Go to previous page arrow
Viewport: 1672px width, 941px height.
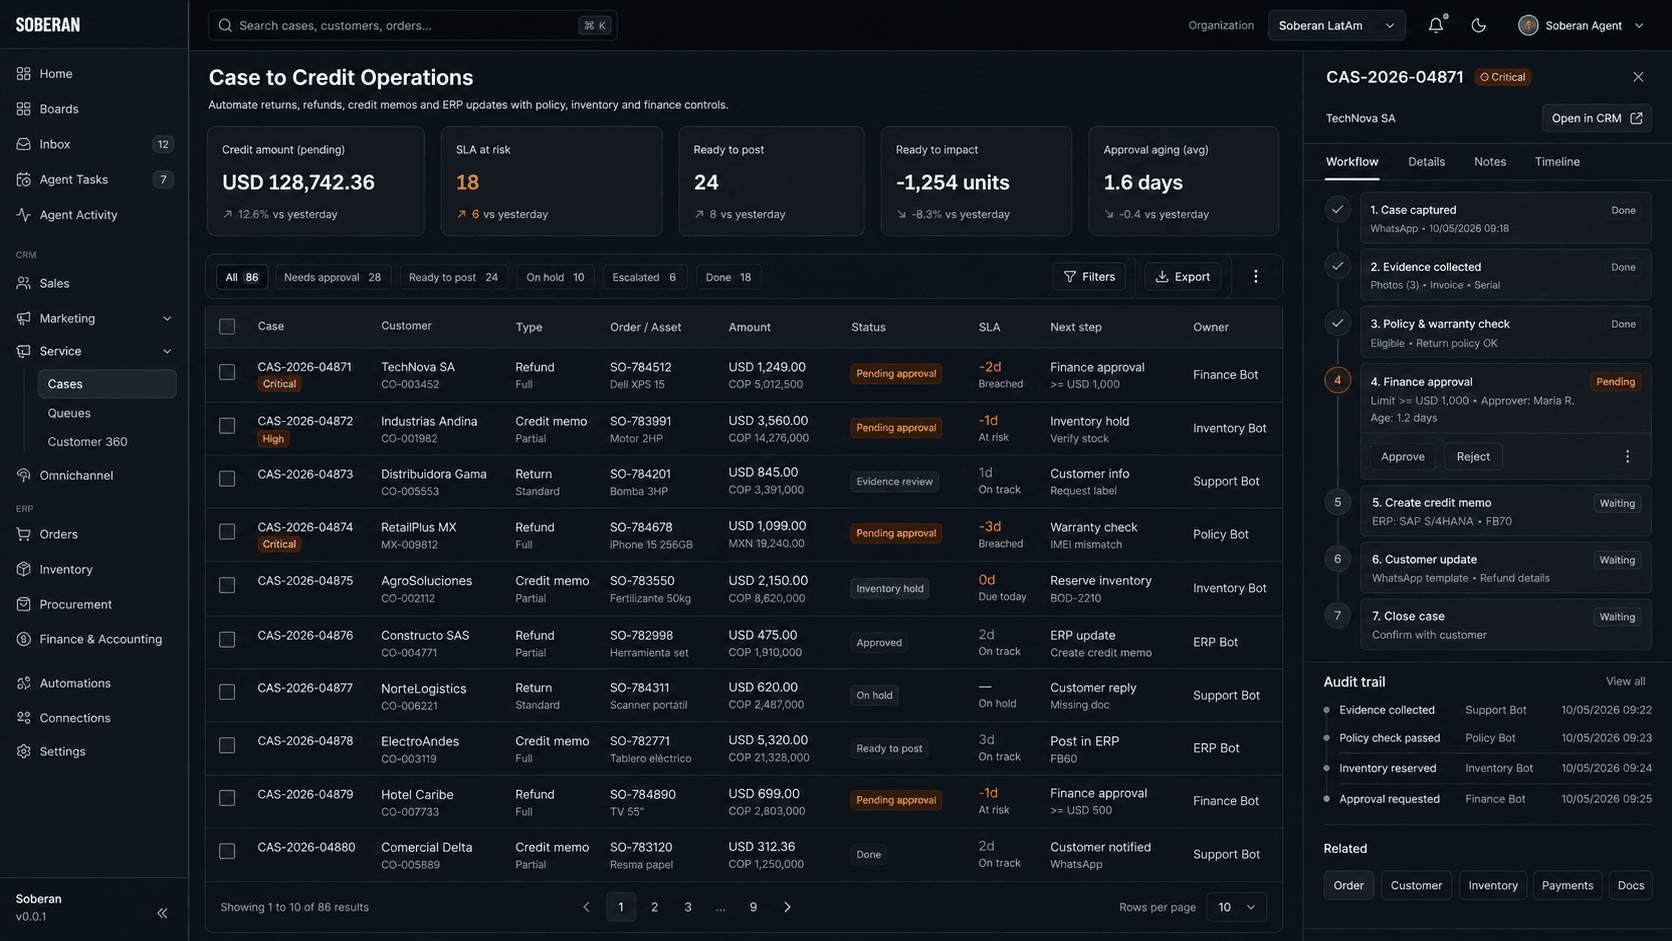coord(586,908)
